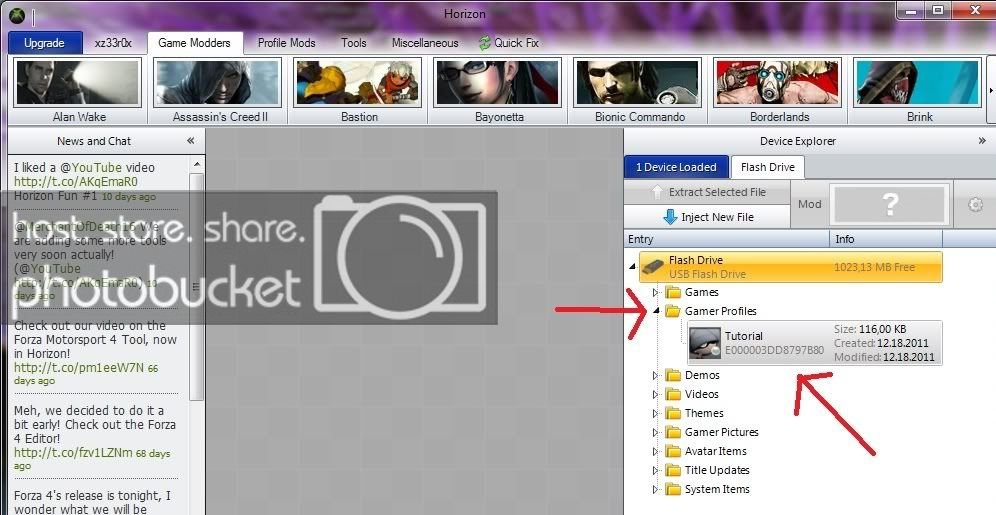Click the Entry column header
The height and width of the screenshot is (515, 996).
coord(727,239)
